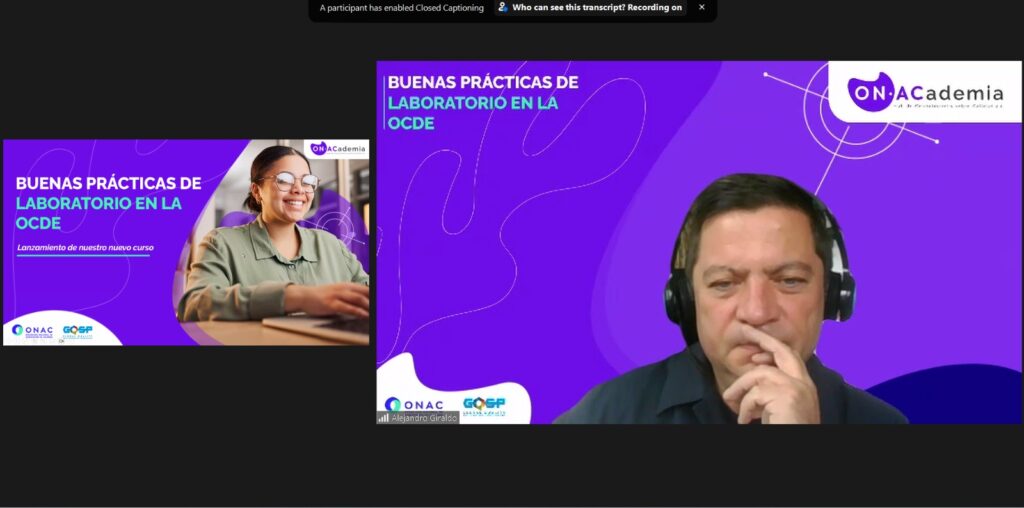The width and height of the screenshot is (1024, 508).
Task: Click the title text in speaker's background
Action: click(482, 101)
